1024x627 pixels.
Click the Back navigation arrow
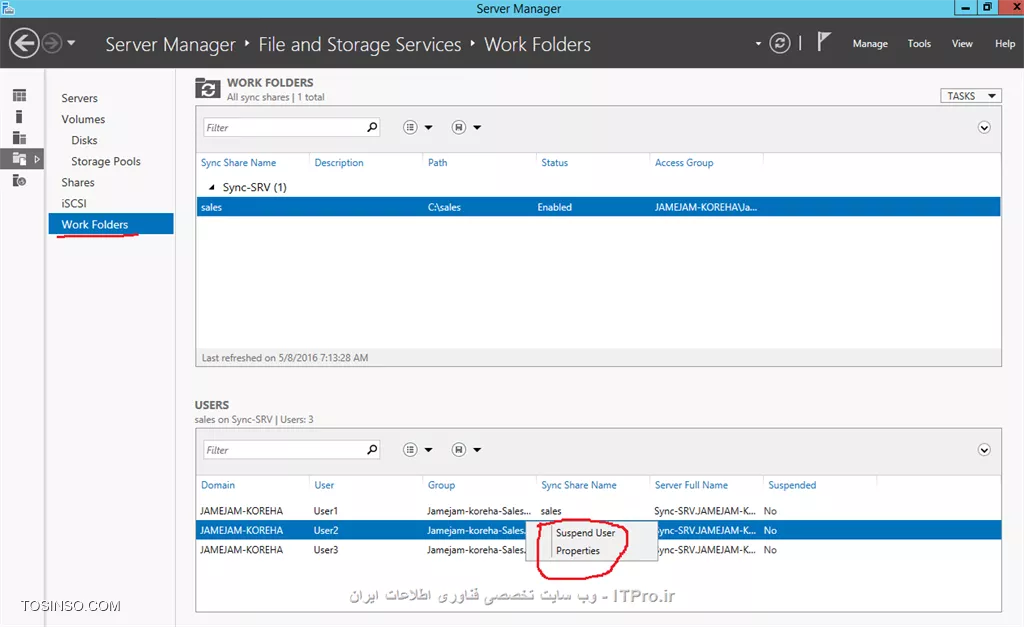click(x=24, y=44)
